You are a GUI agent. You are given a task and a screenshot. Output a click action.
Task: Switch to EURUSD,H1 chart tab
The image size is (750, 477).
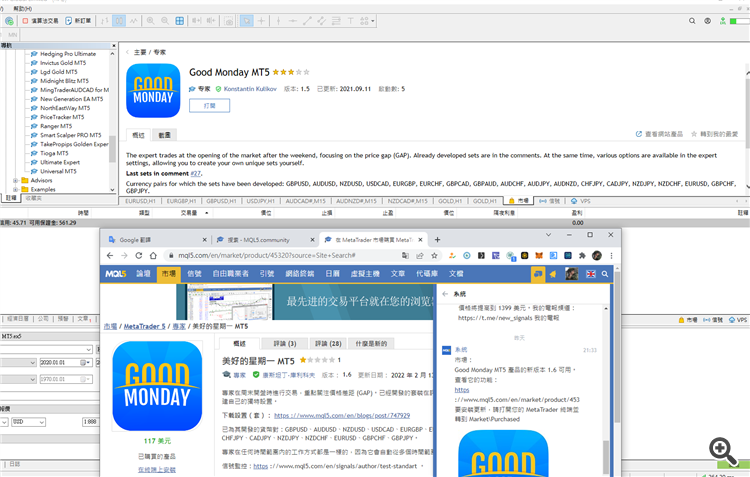click(140, 201)
